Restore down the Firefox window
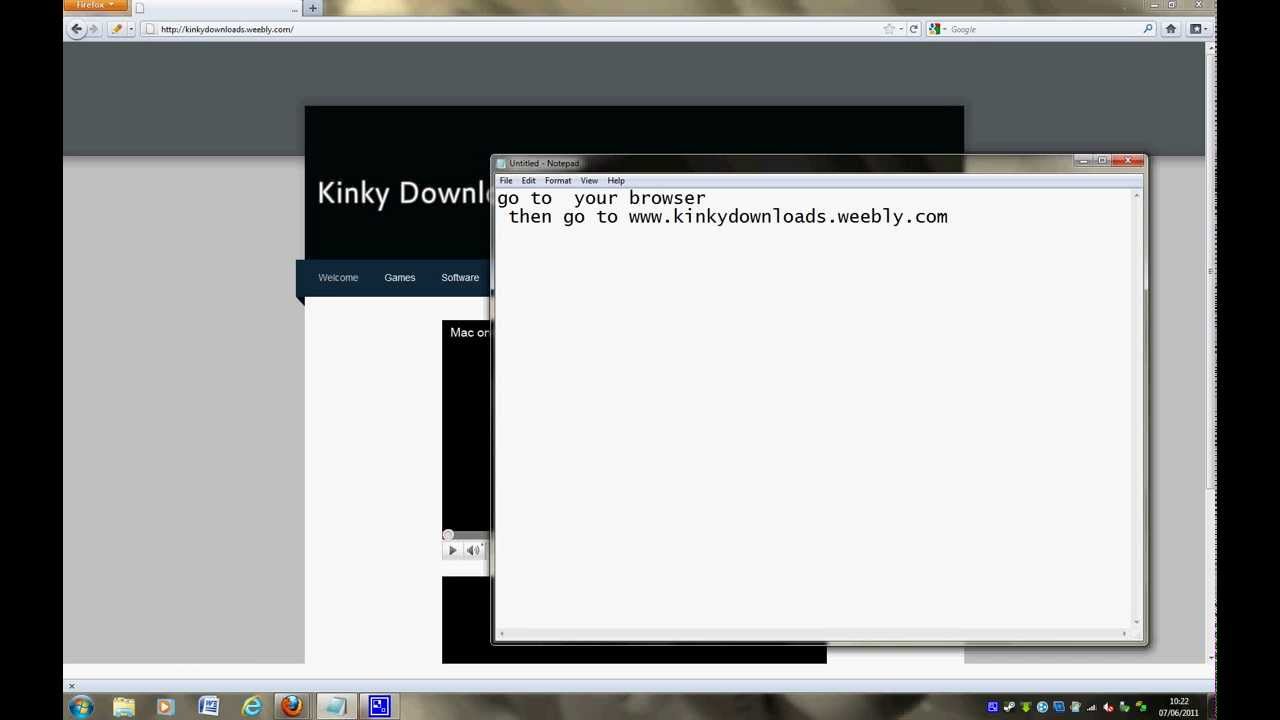 coord(1172,5)
